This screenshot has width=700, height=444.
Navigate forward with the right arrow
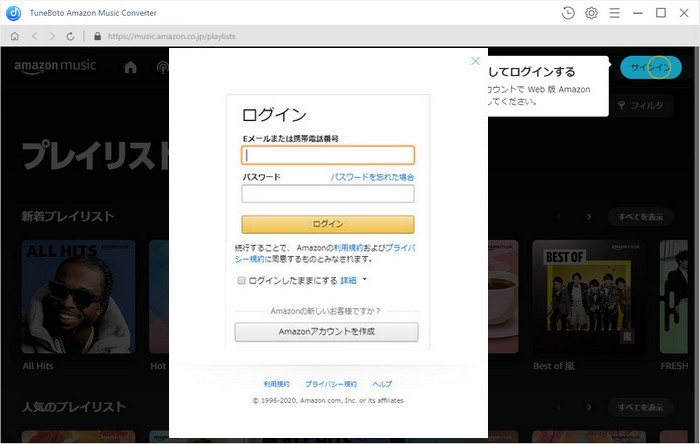click(52, 36)
